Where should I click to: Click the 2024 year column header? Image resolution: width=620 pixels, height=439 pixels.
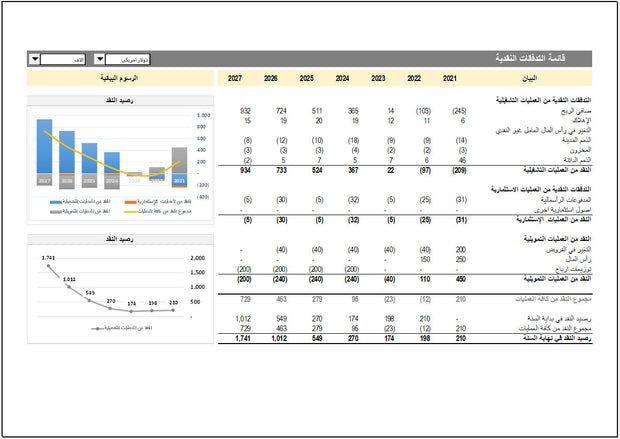(x=342, y=78)
